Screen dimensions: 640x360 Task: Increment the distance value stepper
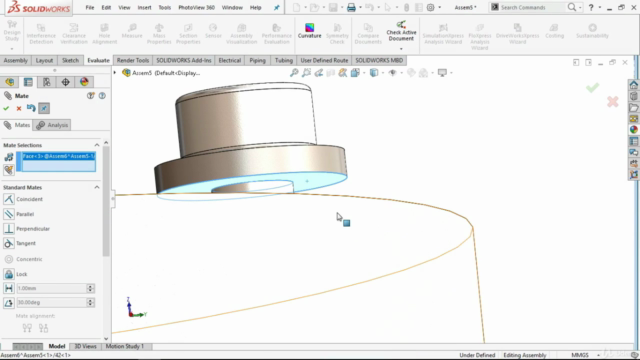[x=90, y=286]
